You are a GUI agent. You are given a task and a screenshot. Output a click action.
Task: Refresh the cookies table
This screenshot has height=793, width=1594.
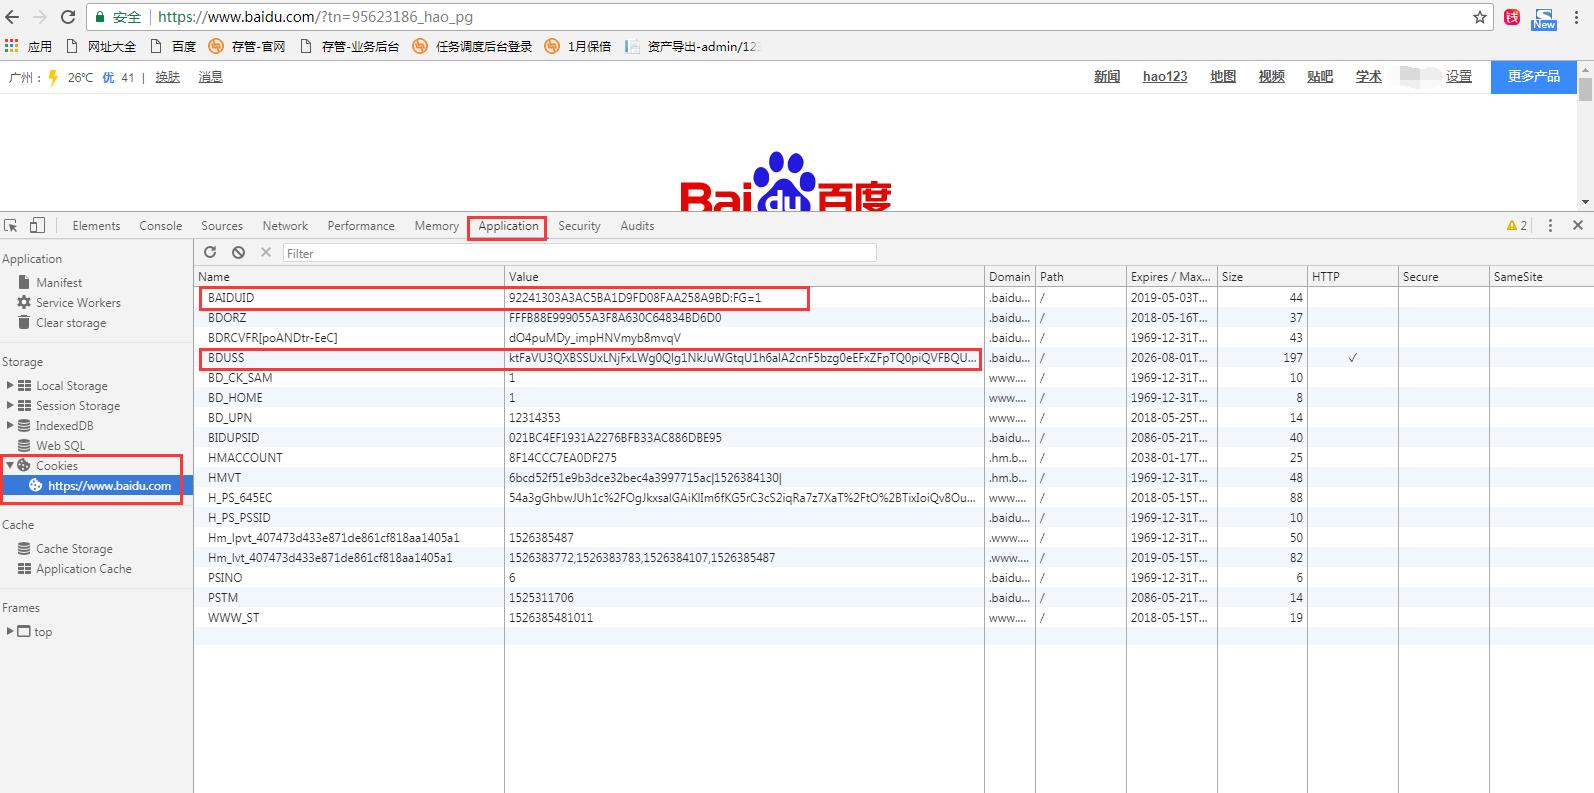[x=210, y=253]
